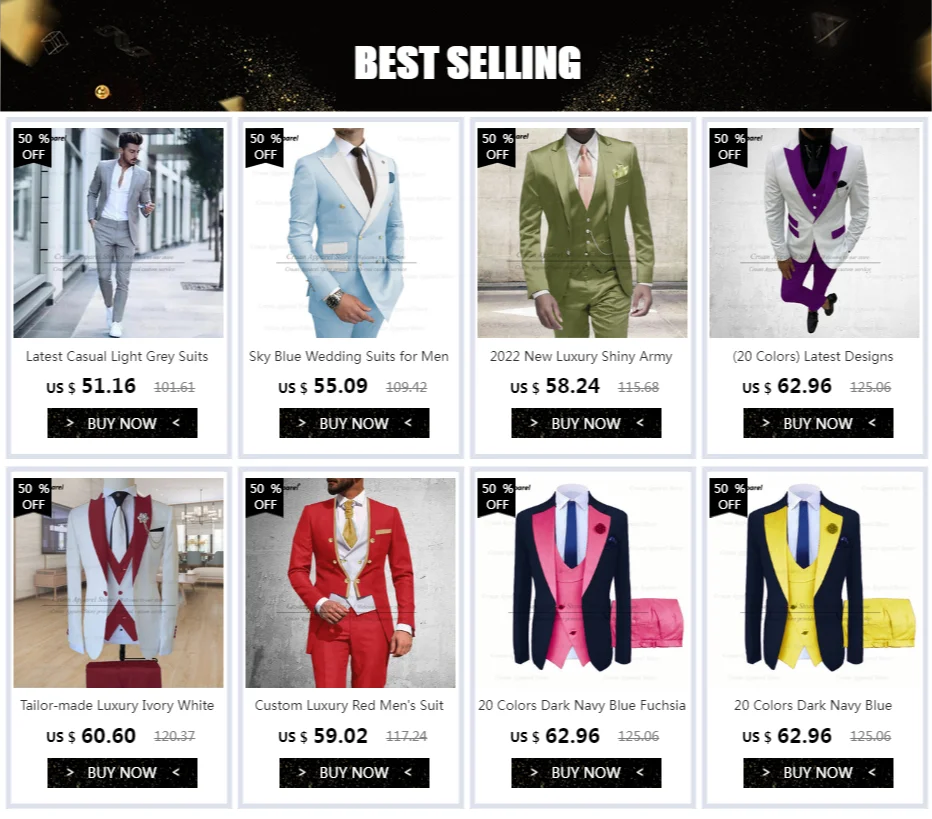This screenshot has width=932, height=819.
Task: Open the 2022 New Luxury Shiny Army title
Action: (x=581, y=357)
